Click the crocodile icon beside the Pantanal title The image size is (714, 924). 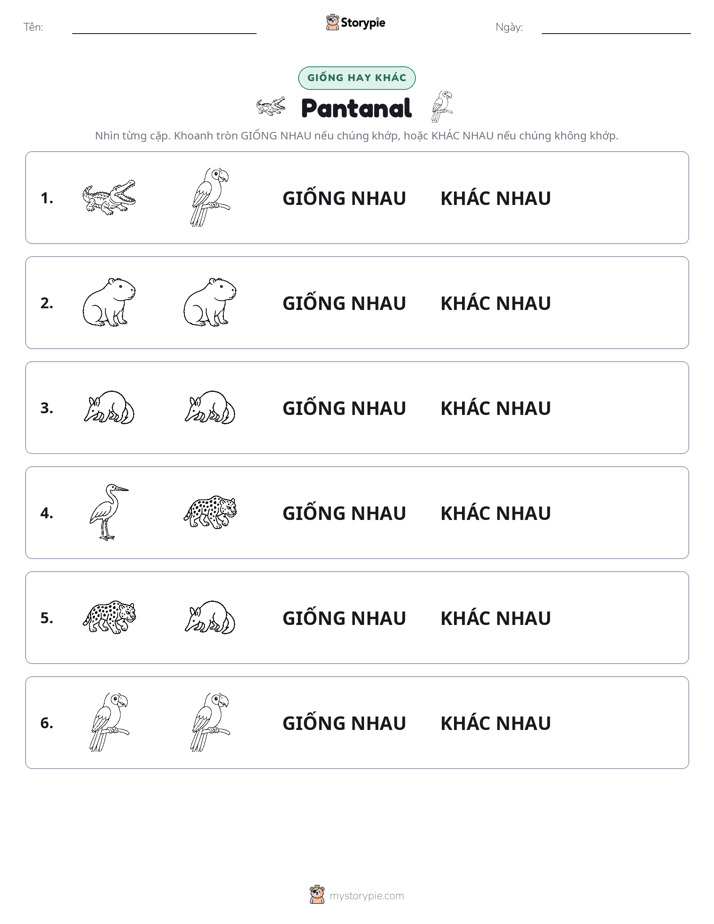[271, 107]
